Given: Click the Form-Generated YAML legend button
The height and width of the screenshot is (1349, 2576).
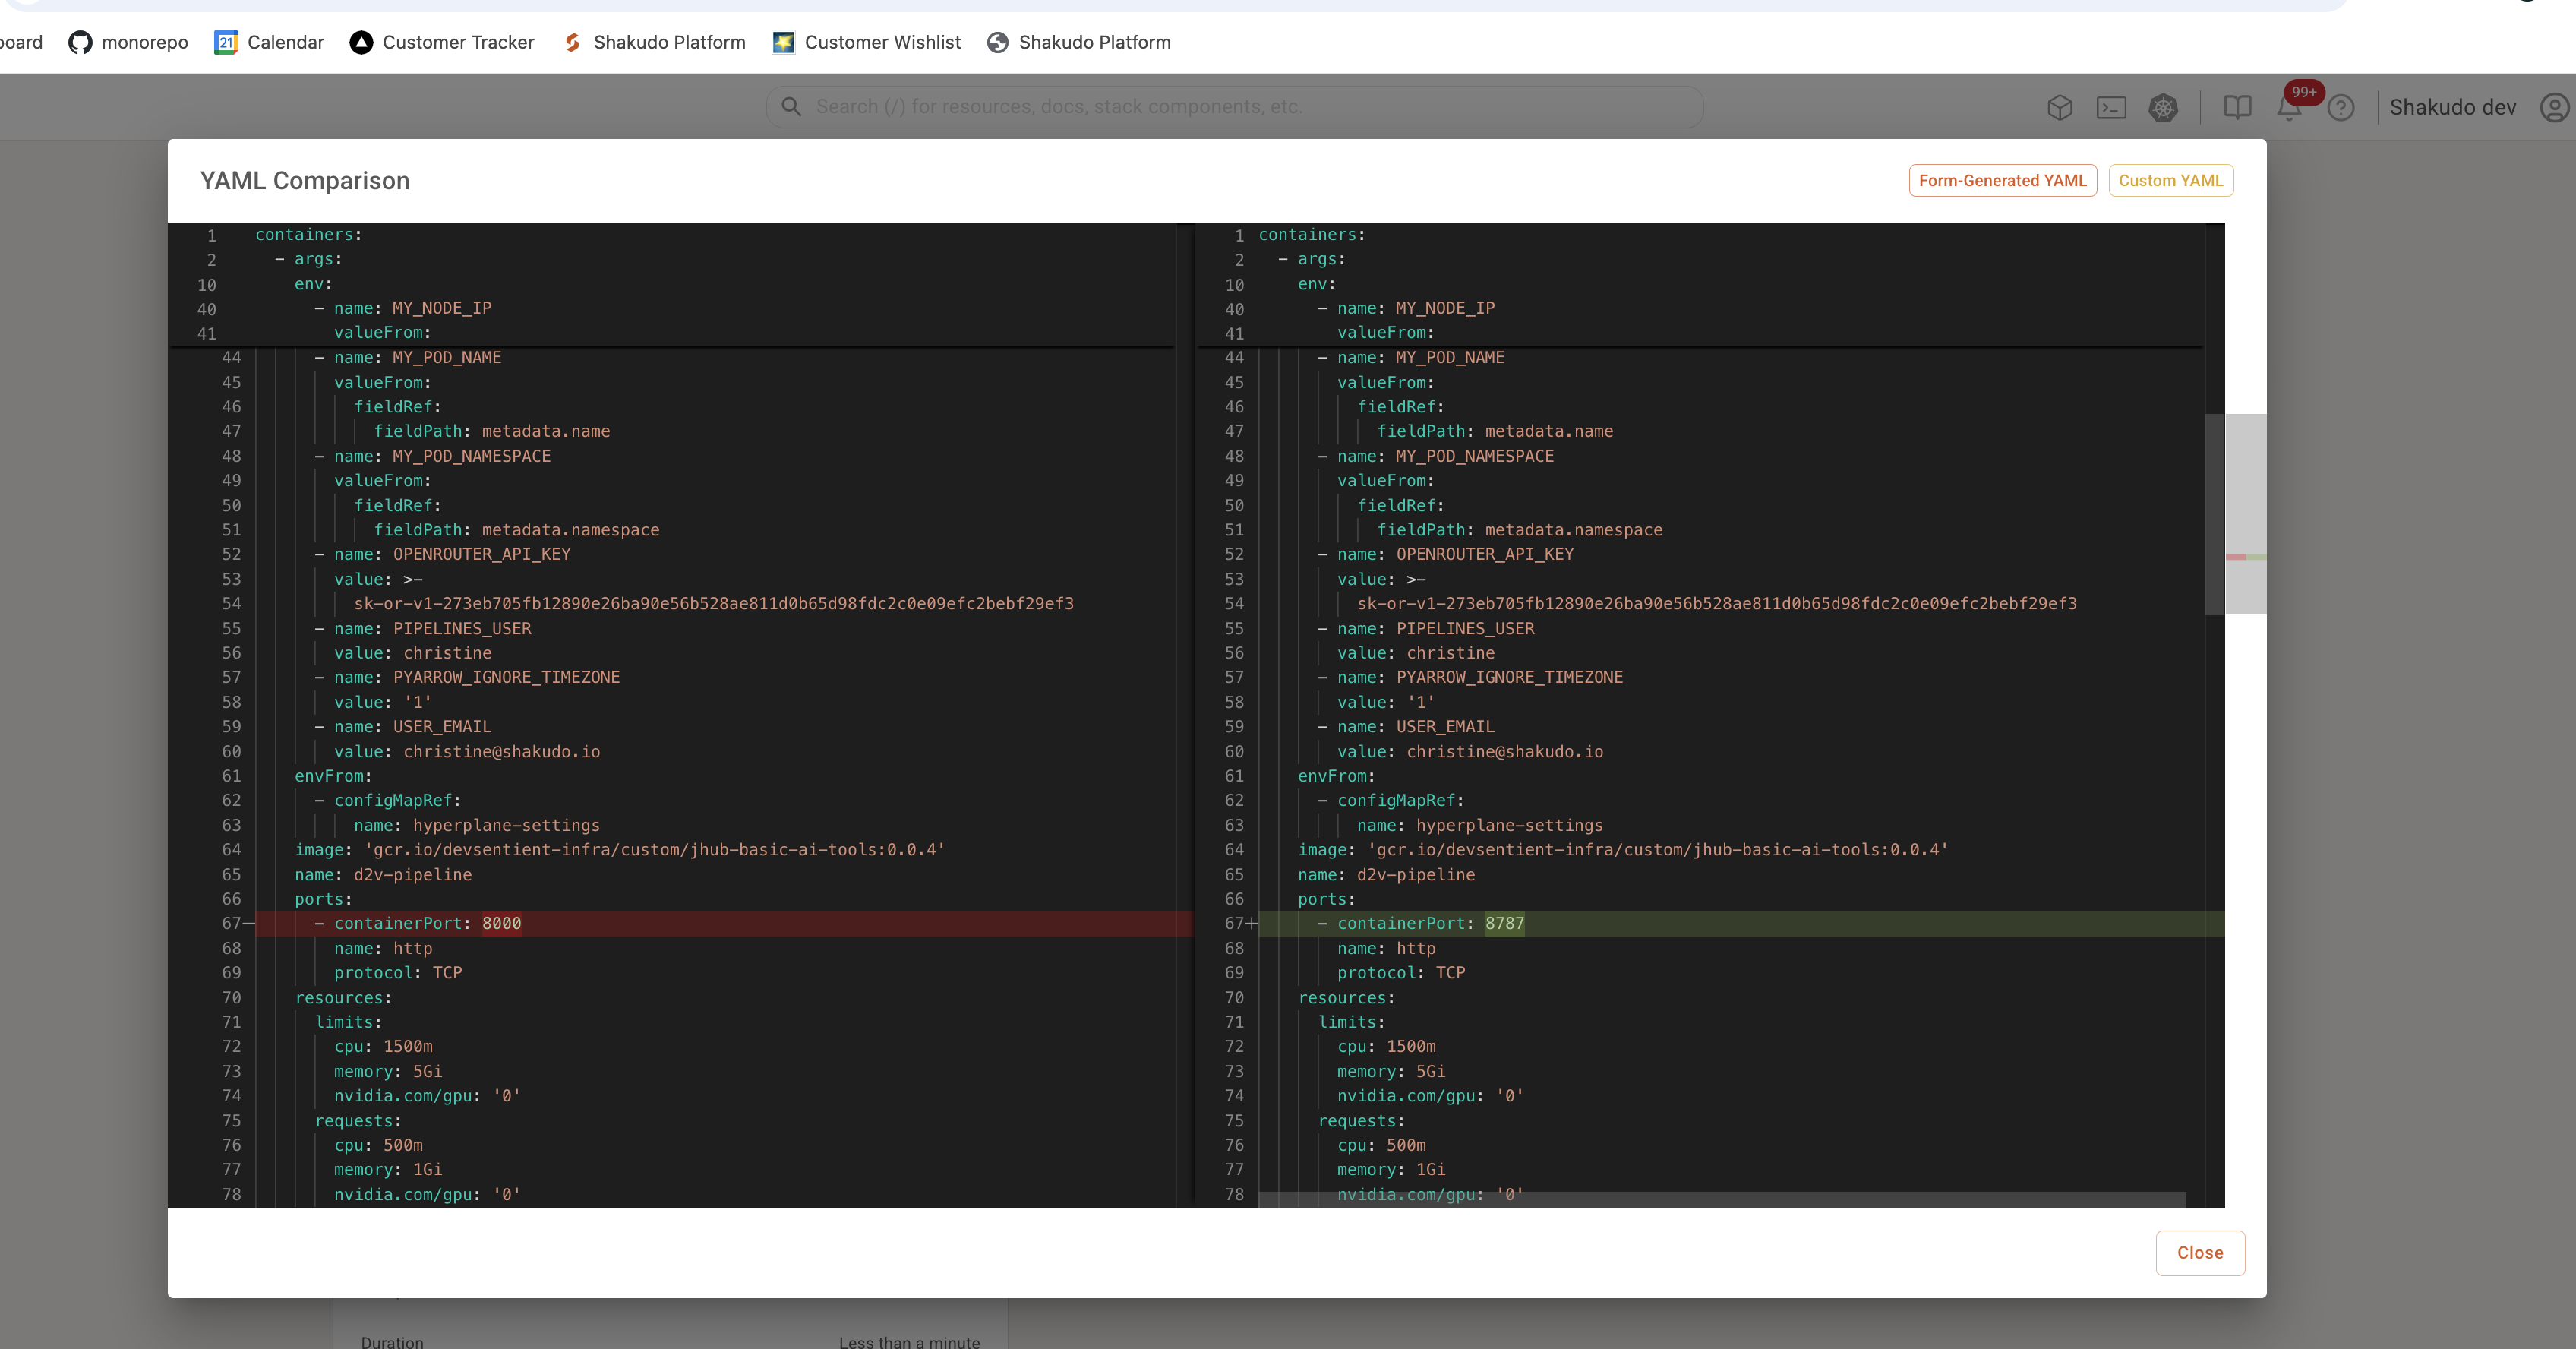Looking at the screenshot, I should tap(2002, 180).
